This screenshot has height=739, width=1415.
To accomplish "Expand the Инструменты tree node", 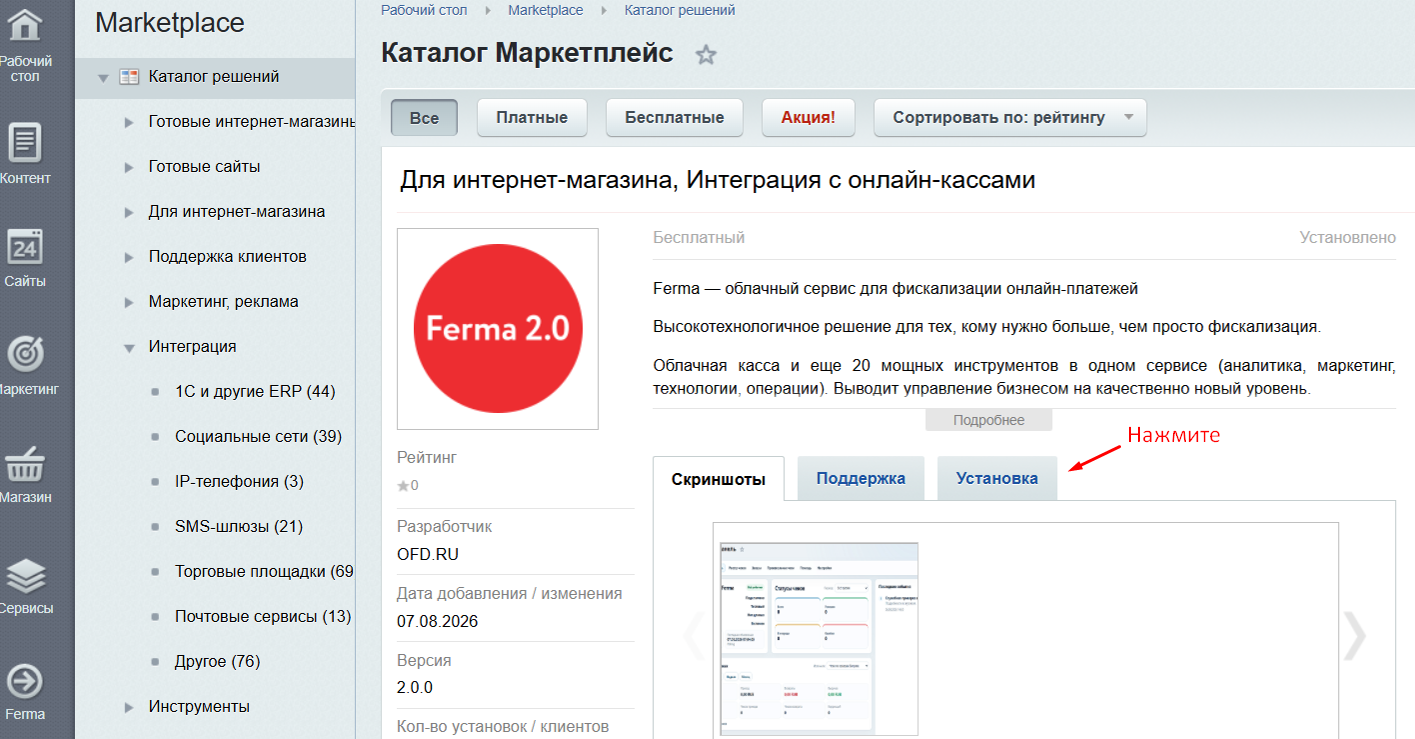I will coord(129,708).
